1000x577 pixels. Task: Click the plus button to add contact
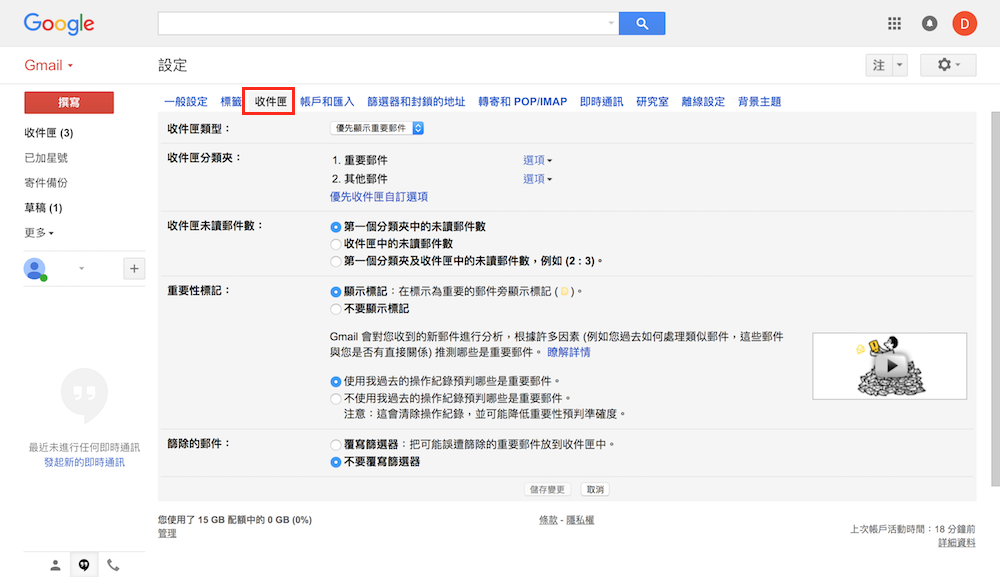(x=134, y=268)
